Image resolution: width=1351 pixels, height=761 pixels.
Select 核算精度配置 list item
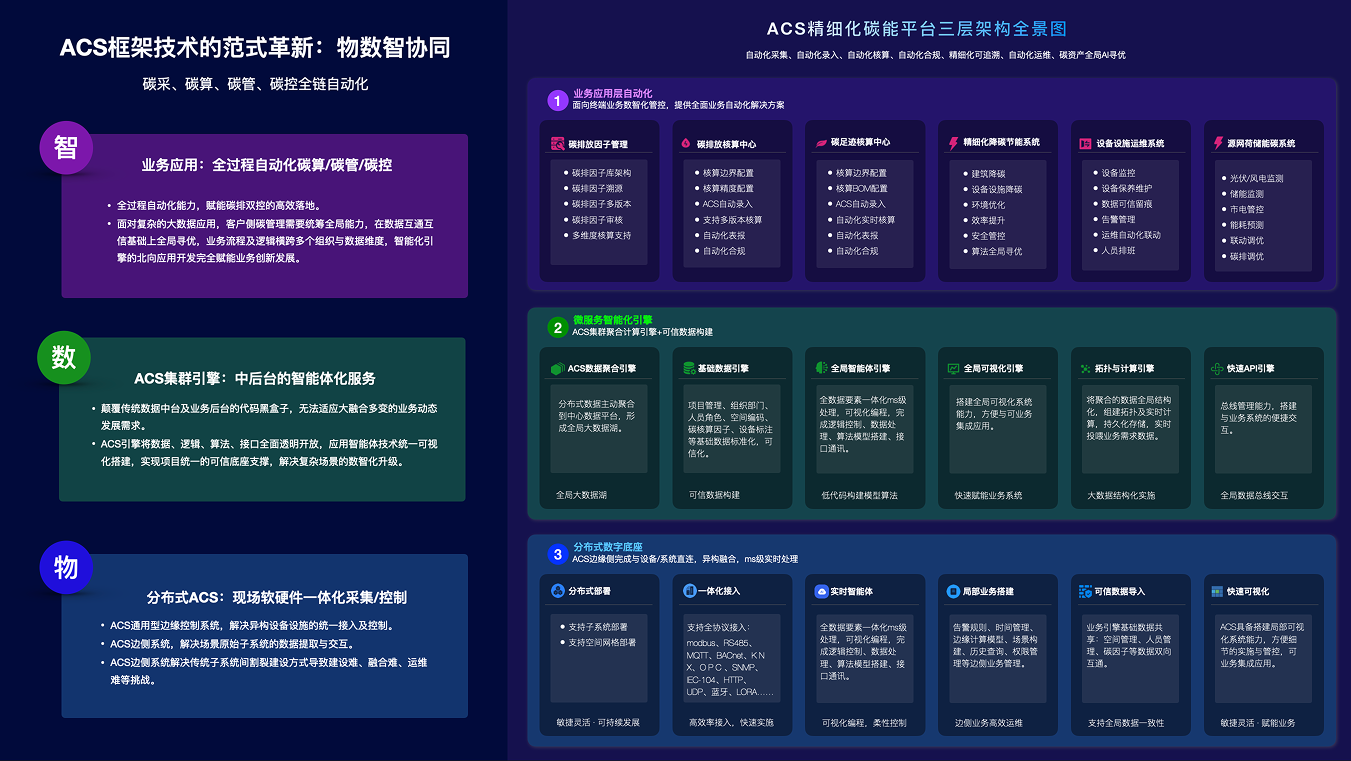coord(728,188)
